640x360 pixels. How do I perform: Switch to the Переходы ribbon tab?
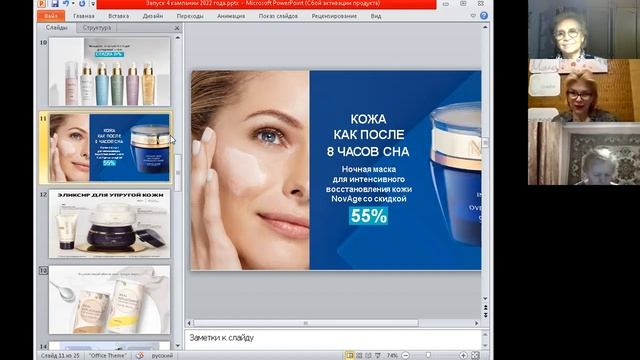point(190,16)
